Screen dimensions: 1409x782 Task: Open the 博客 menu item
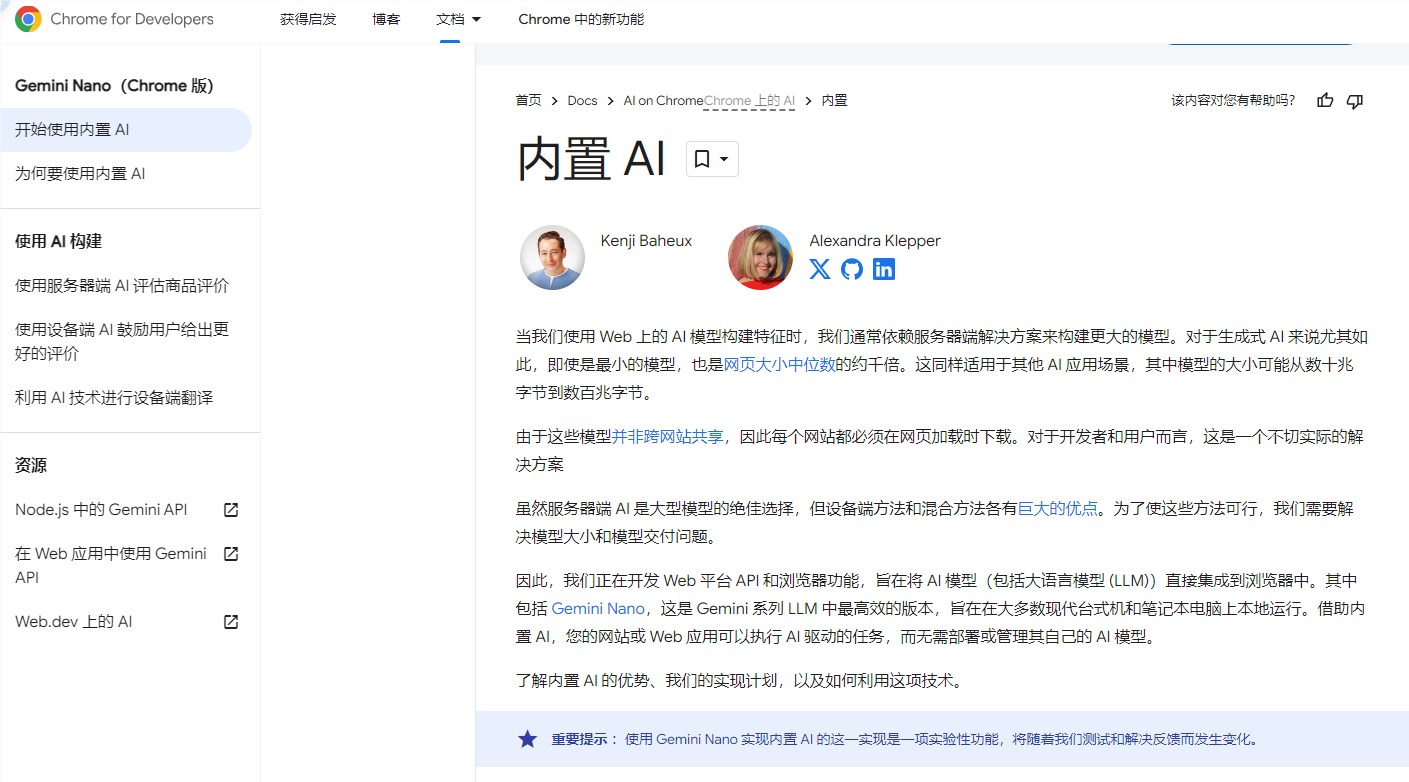tap(386, 18)
